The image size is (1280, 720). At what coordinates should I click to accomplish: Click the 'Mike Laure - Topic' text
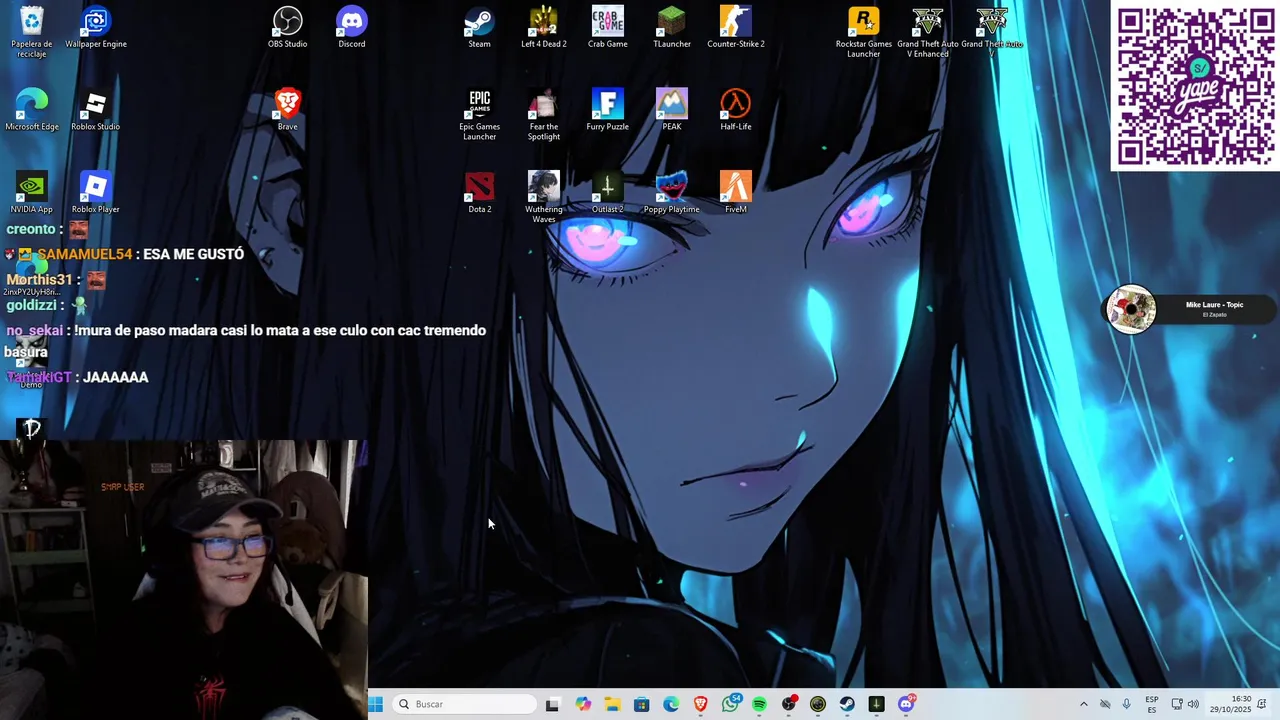(x=1214, y=305)
